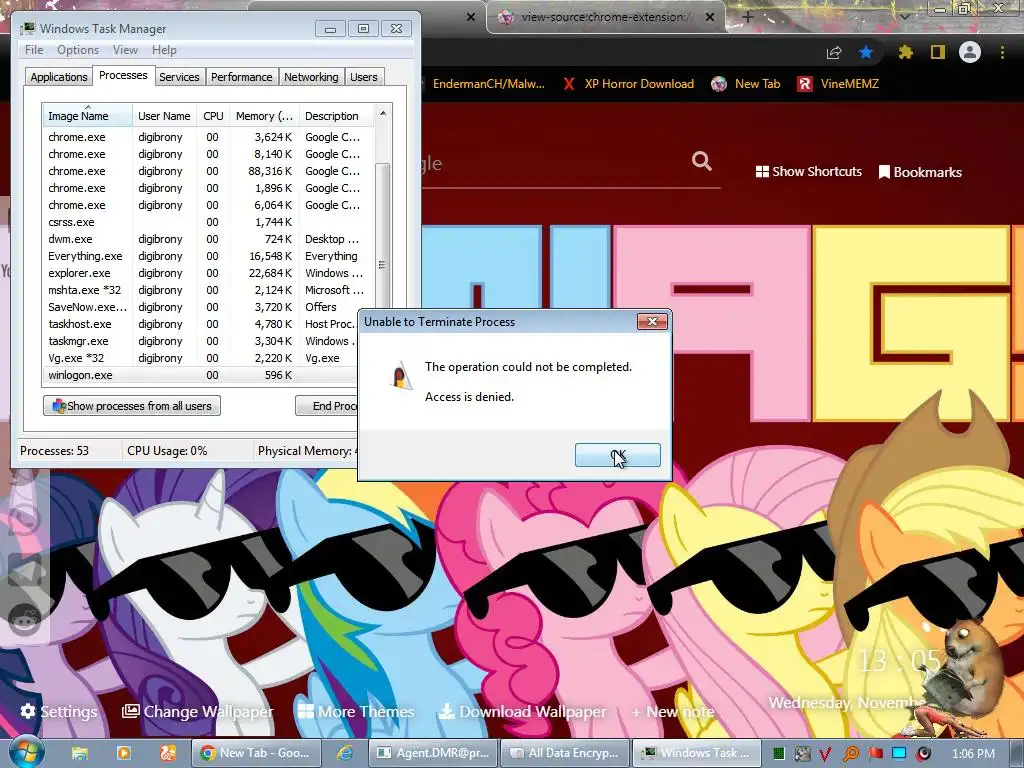Click the process list vertical scrollbar thumb
This screenshot has height=768, width=1024.
[383, 235]
